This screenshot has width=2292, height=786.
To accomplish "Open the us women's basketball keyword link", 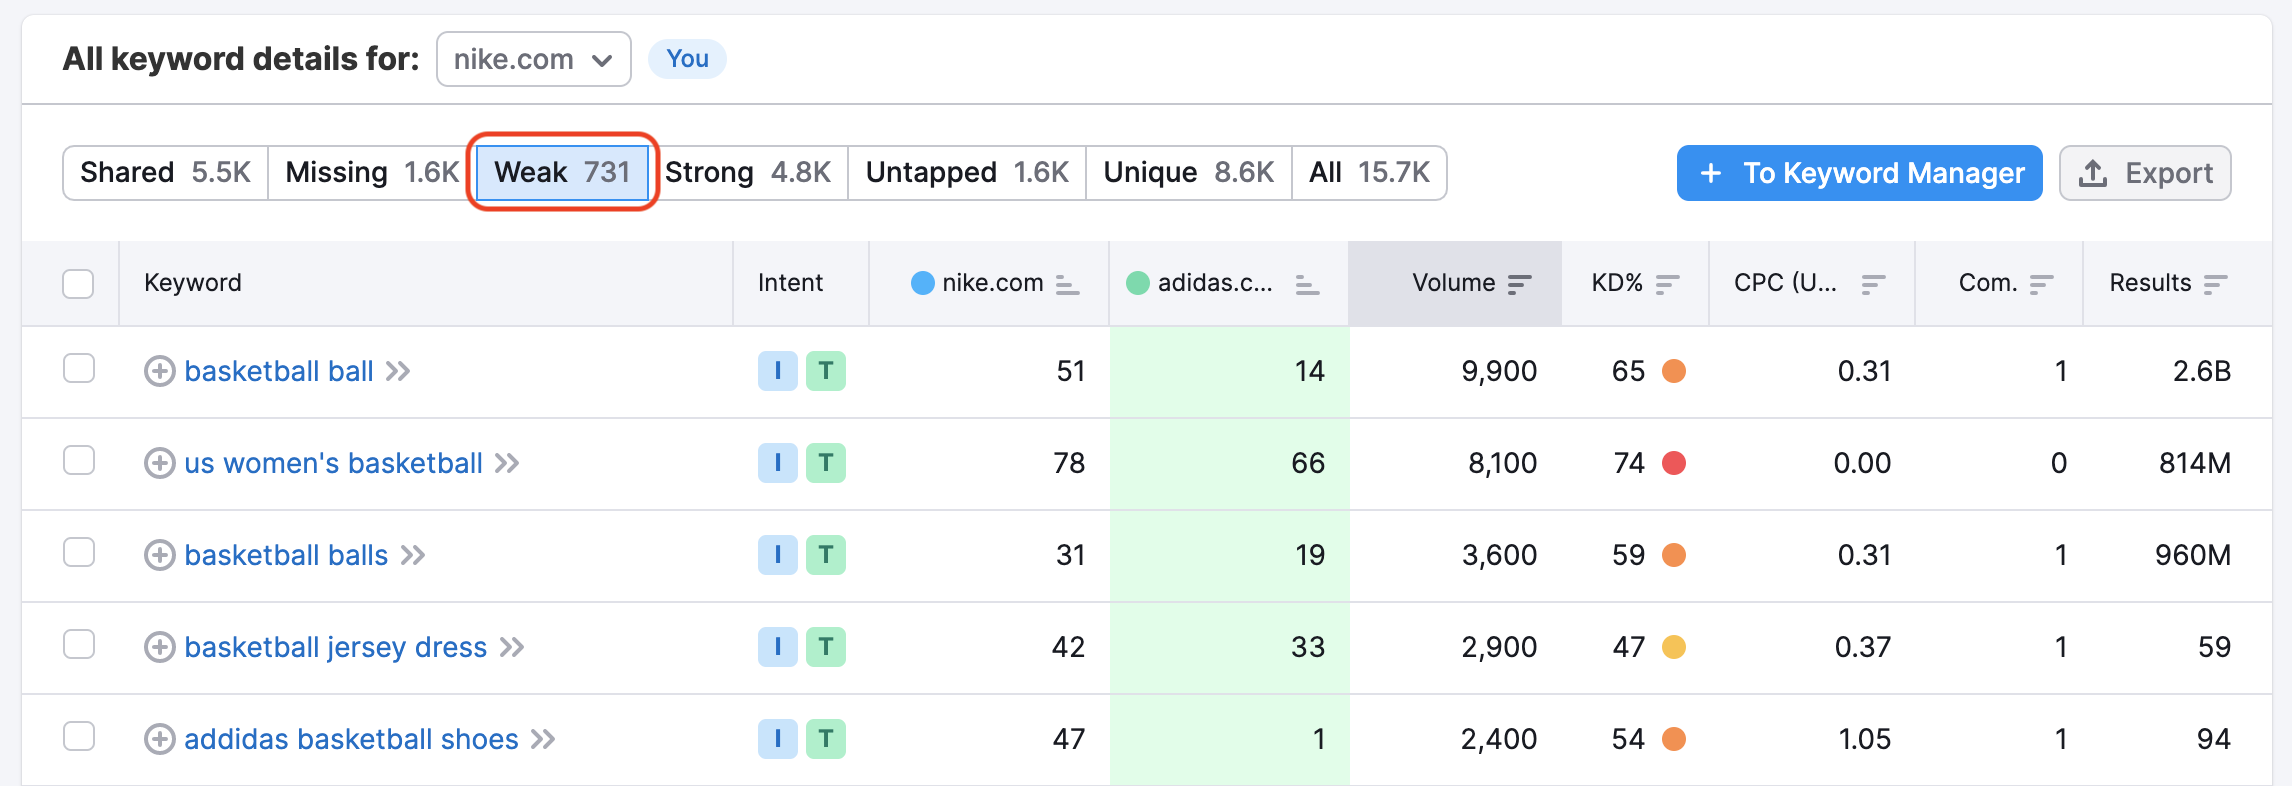I will 333,463.
